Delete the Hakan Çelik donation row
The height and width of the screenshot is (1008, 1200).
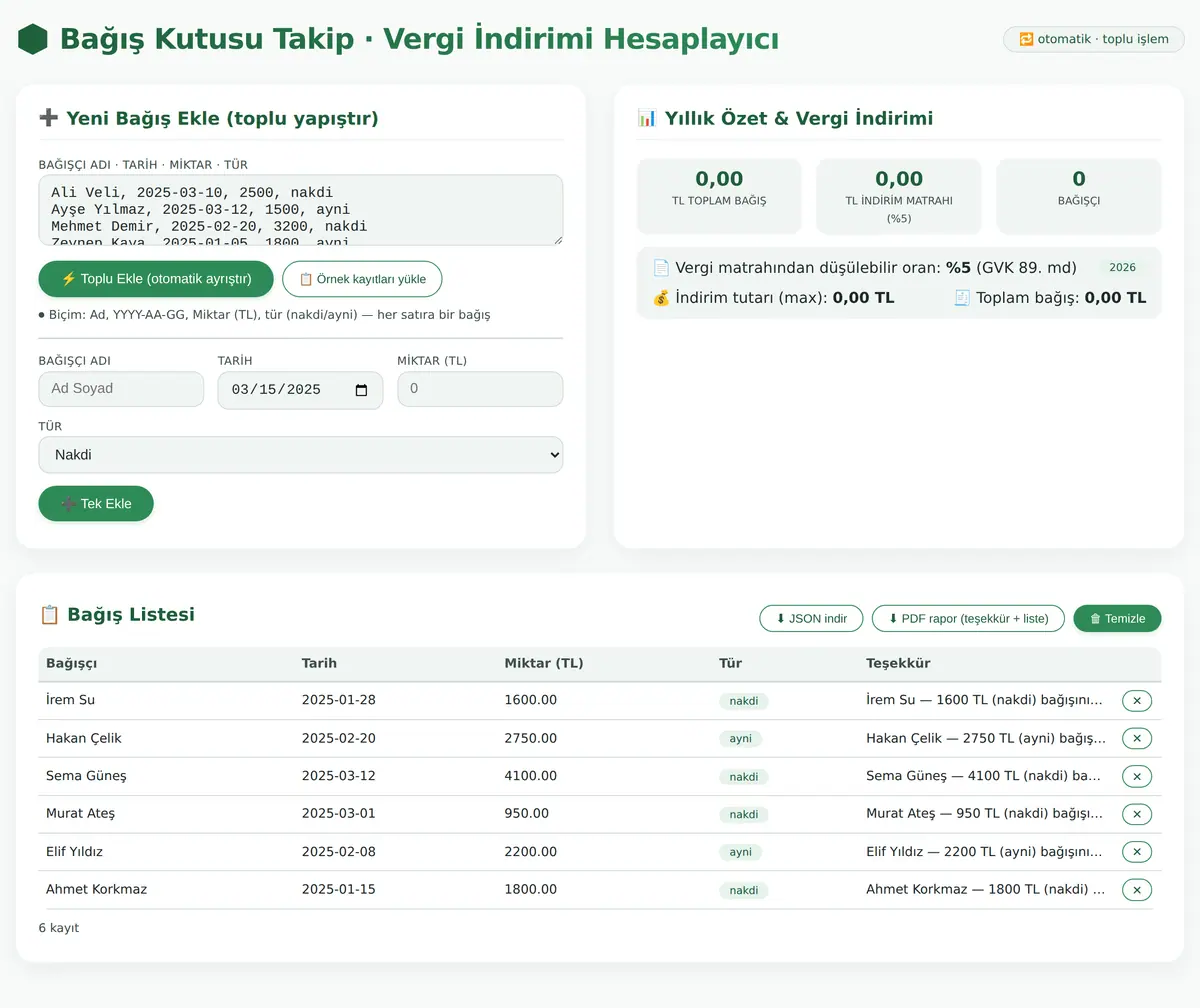point(1137,739)
